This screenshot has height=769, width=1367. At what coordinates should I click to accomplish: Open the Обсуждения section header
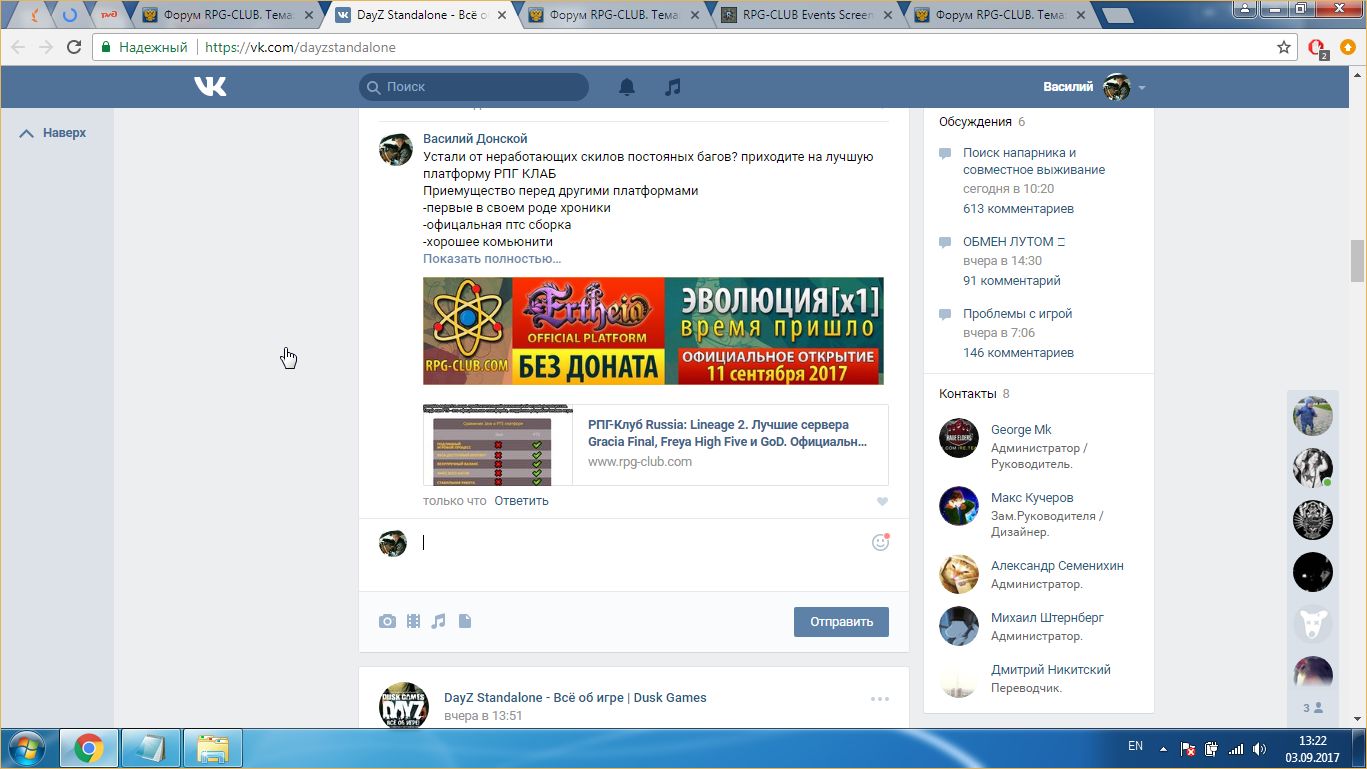(975, 121)
